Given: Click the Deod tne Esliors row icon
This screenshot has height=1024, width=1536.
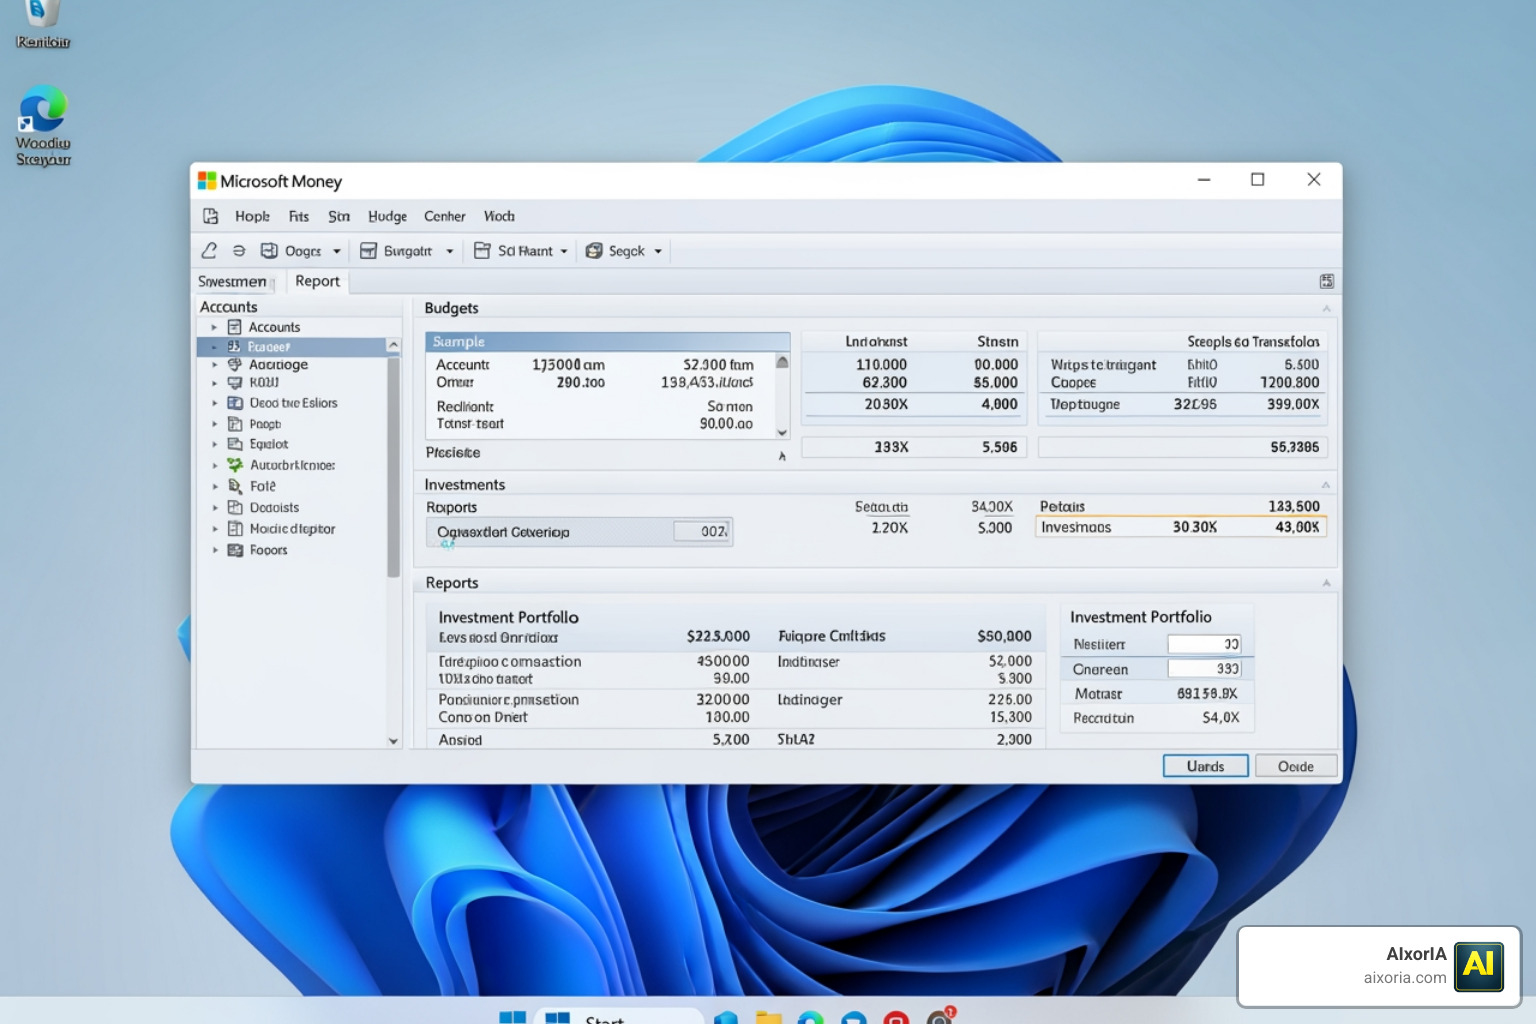Looking at the screenshot, I should click(235, 403).
